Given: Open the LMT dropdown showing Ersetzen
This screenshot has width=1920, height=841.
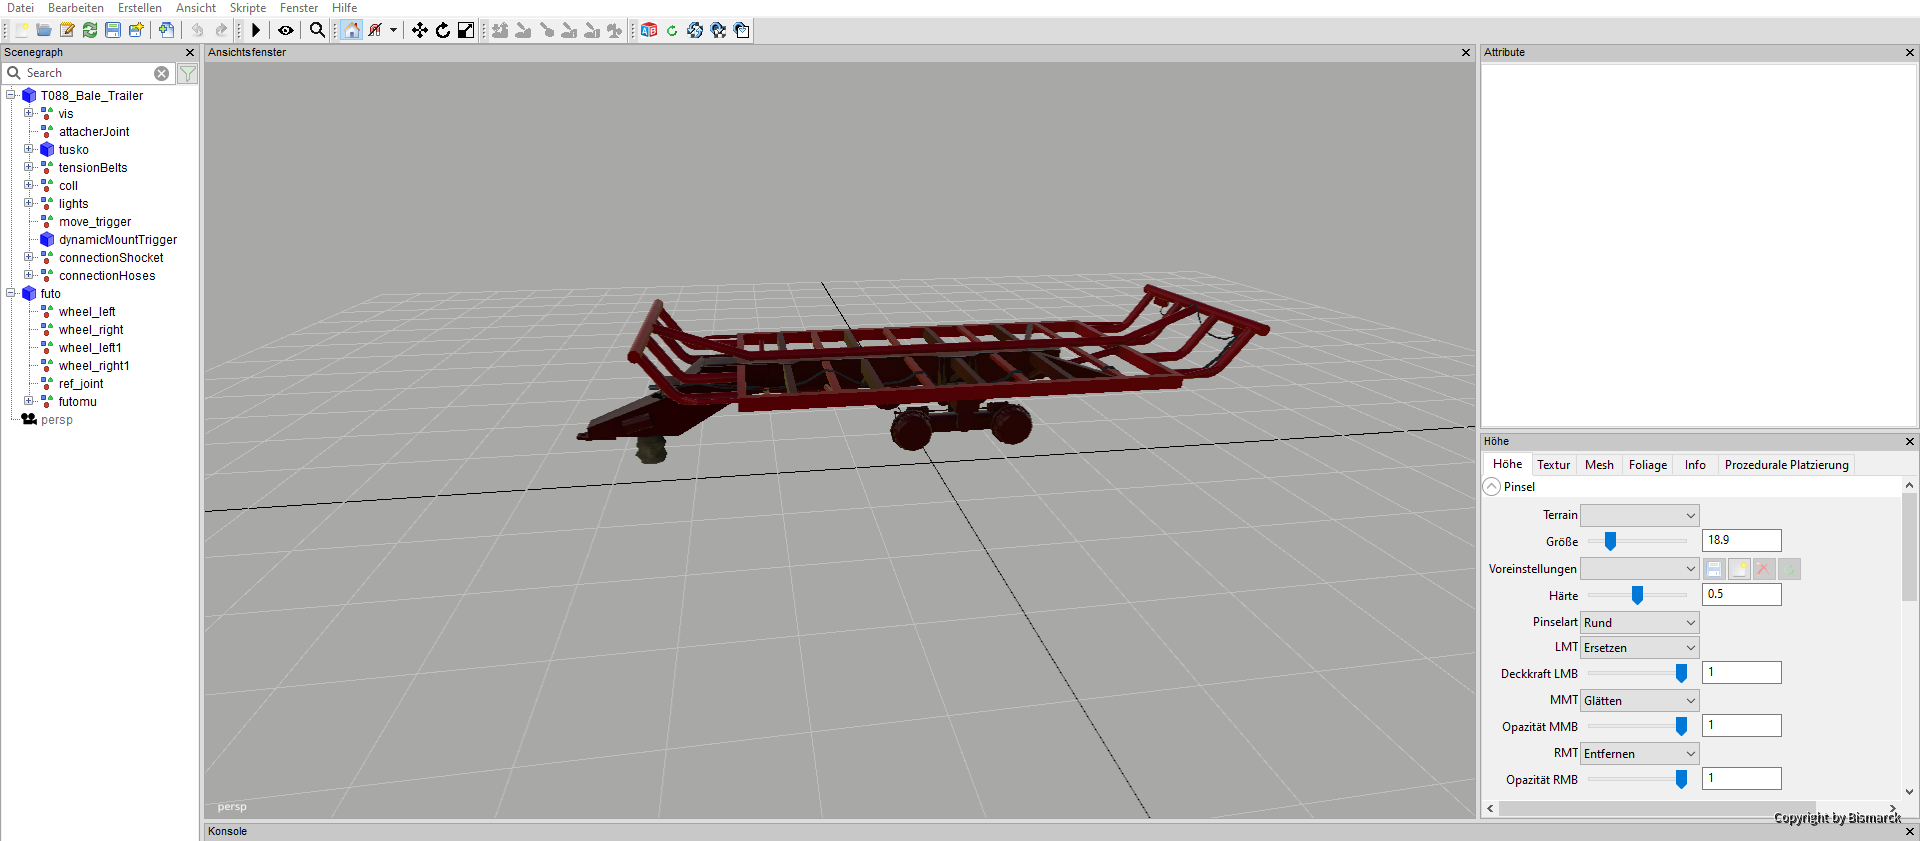Looking at the screenshot, I should [x=1640, y=648].
